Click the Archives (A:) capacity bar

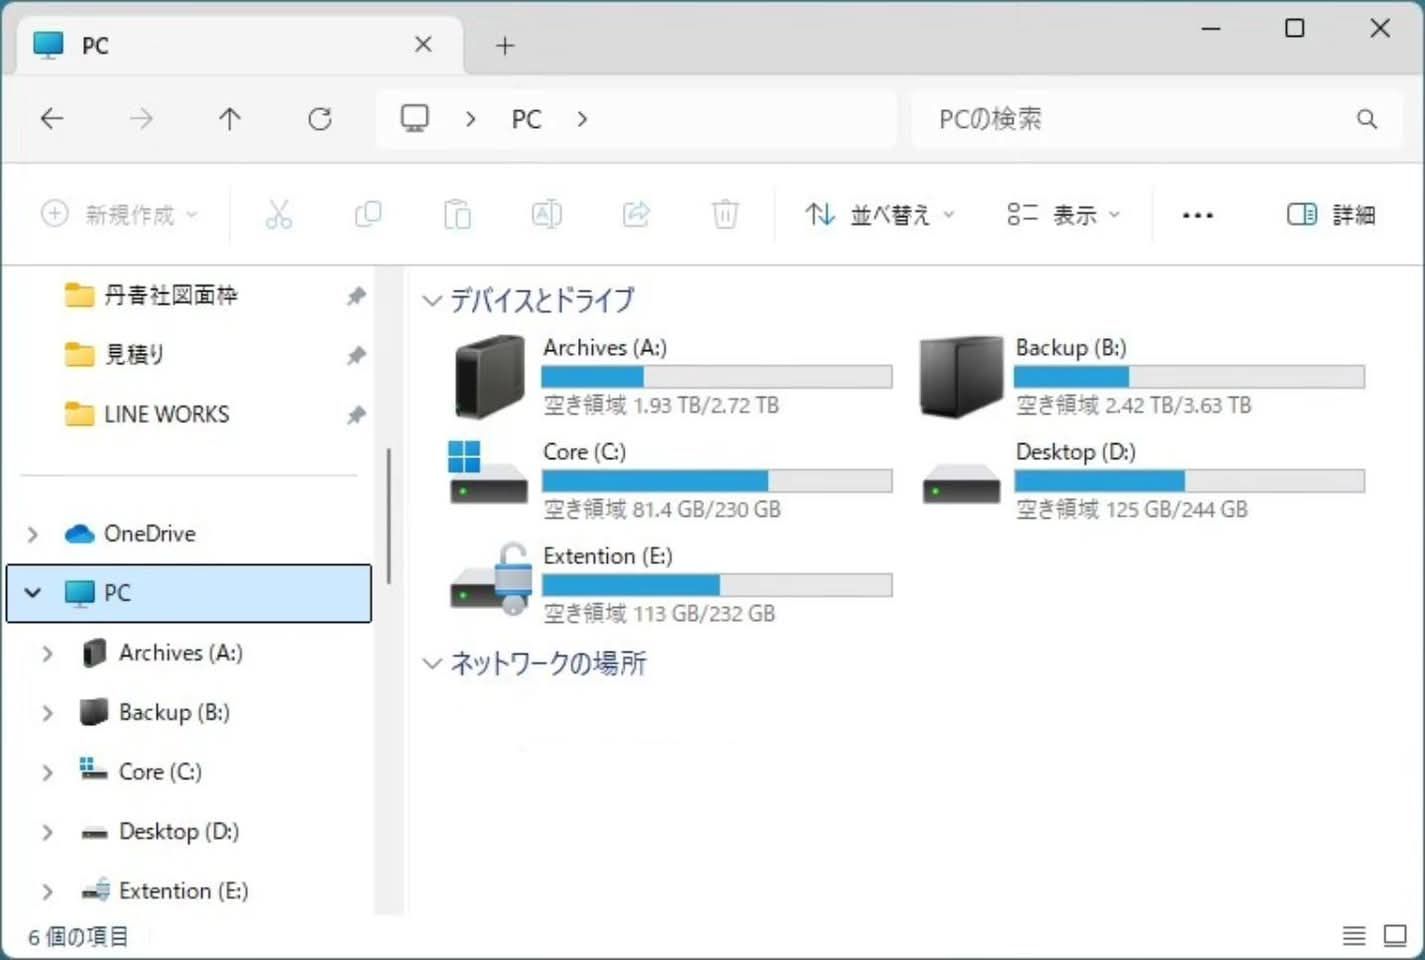click(717, 376)
